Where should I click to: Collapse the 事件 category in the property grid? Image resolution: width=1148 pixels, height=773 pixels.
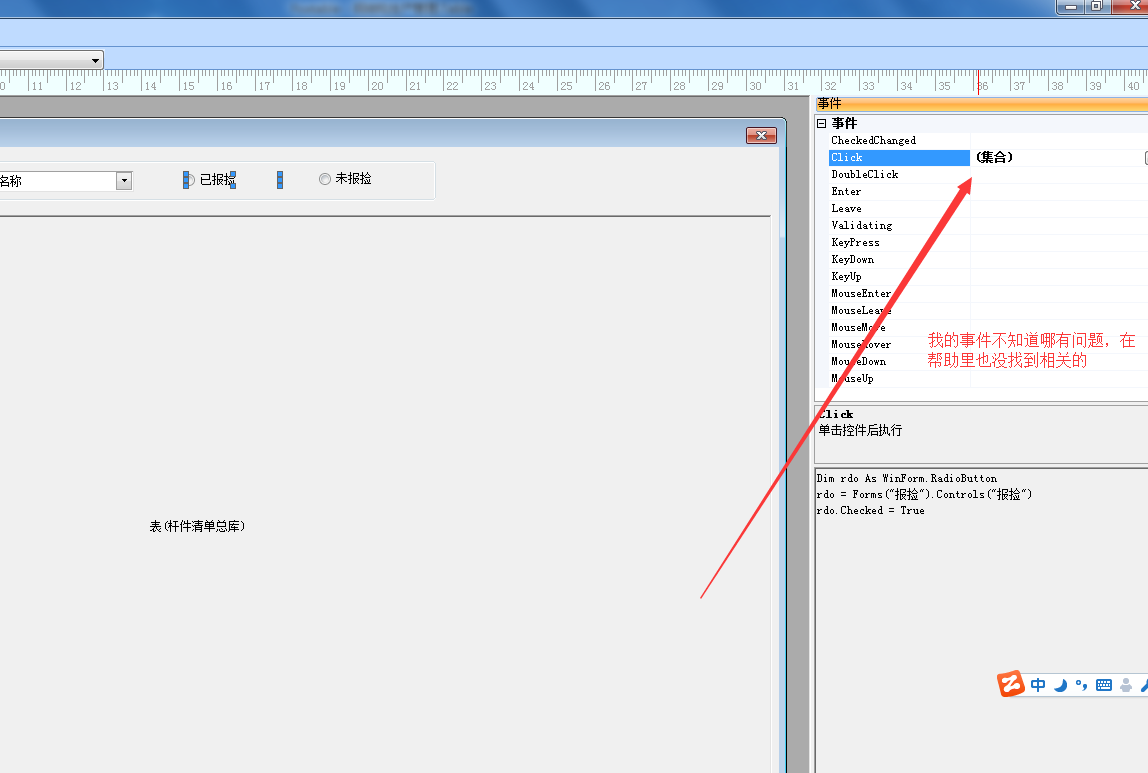click(822, 123)
